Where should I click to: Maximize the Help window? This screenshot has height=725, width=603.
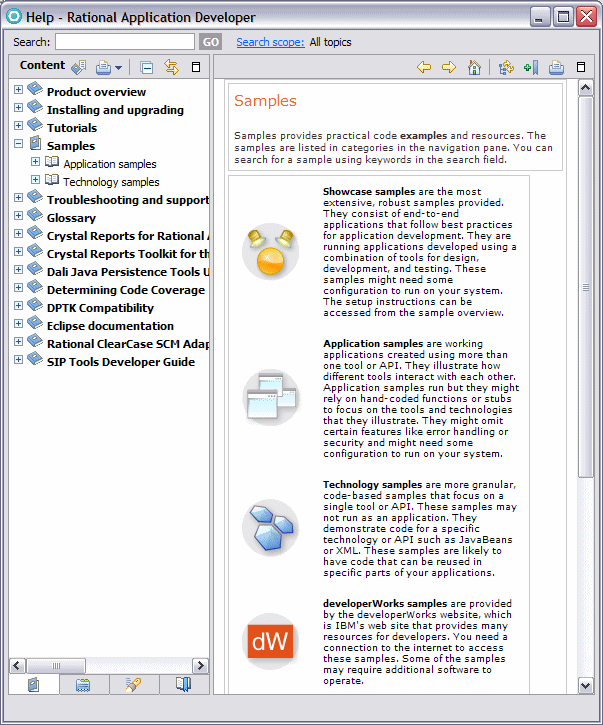click(x=563, y=17)
